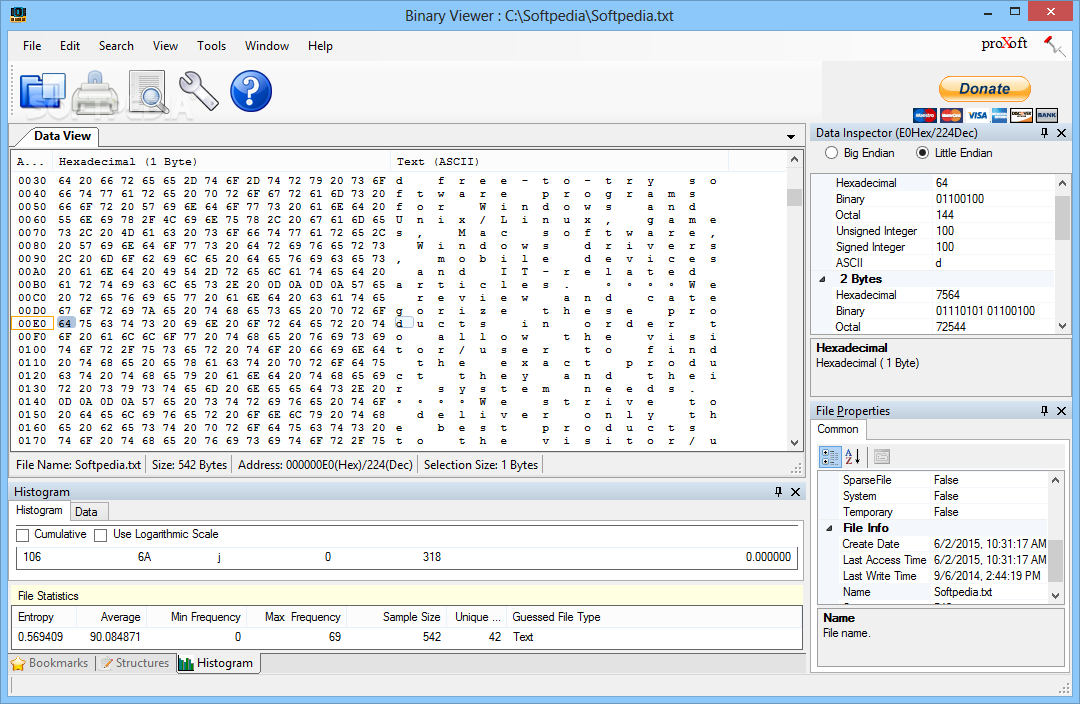Click the Hexadecimal (1 Byte) column header
This screenshot has height=704, width=1080.
pyautogui.click(x=222, y=161)
